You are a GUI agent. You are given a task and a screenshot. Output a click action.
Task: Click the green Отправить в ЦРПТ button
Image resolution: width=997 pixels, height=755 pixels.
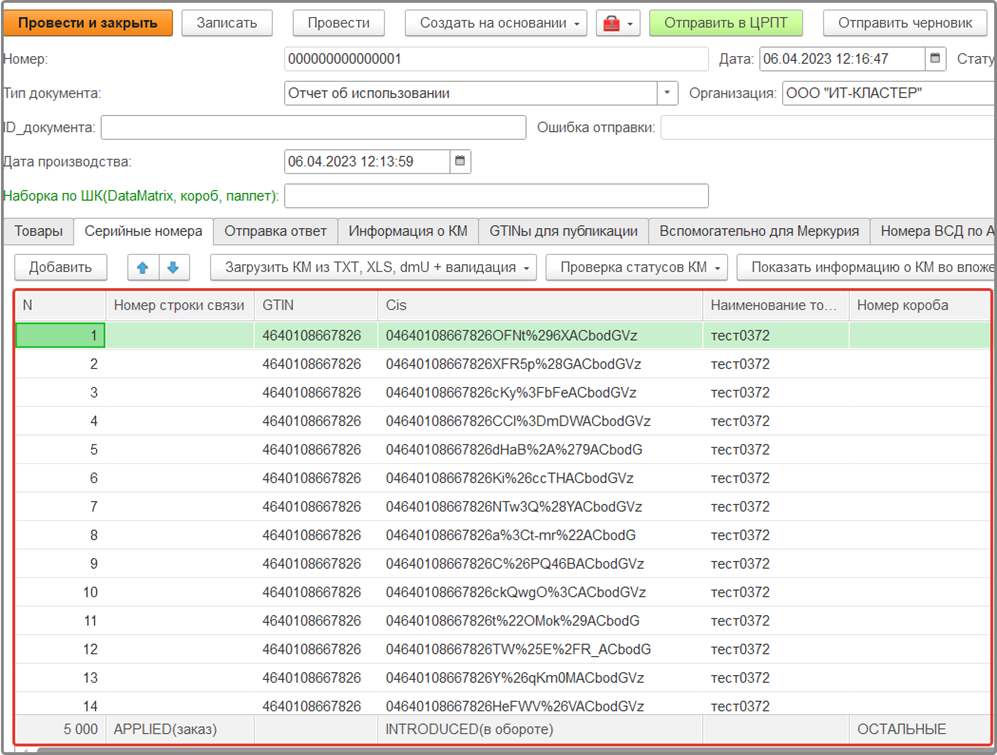[725, 24]
